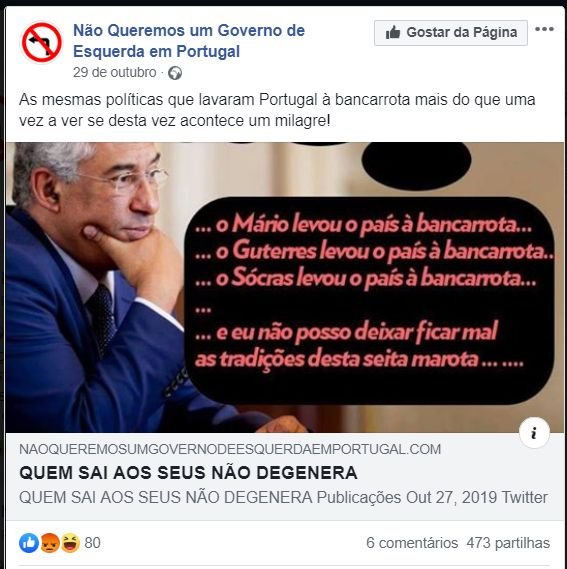Open the shared meme image thumbnail
This screenshot has height=569, width=567.
[285, 287]
